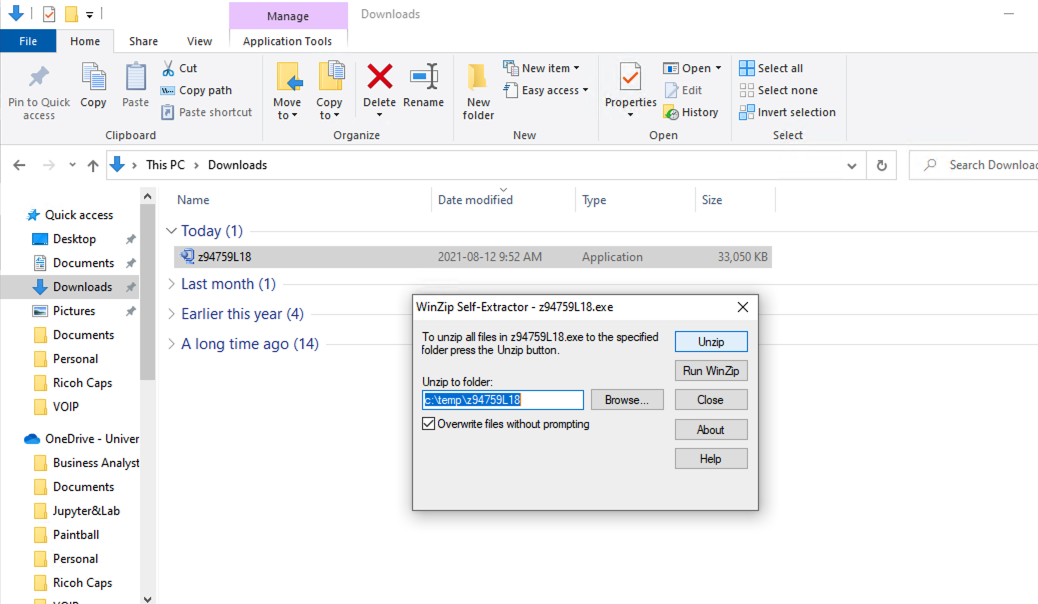Select Pictures in Quick access
The image size is (1038, 604).
coord(74,311)
